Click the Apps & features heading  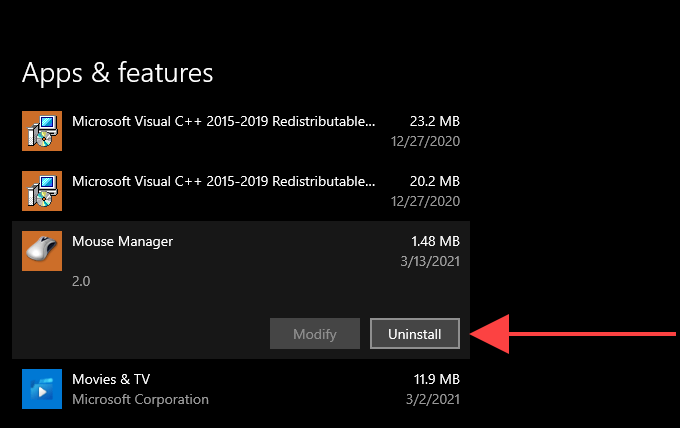click(x=118, y=72)
